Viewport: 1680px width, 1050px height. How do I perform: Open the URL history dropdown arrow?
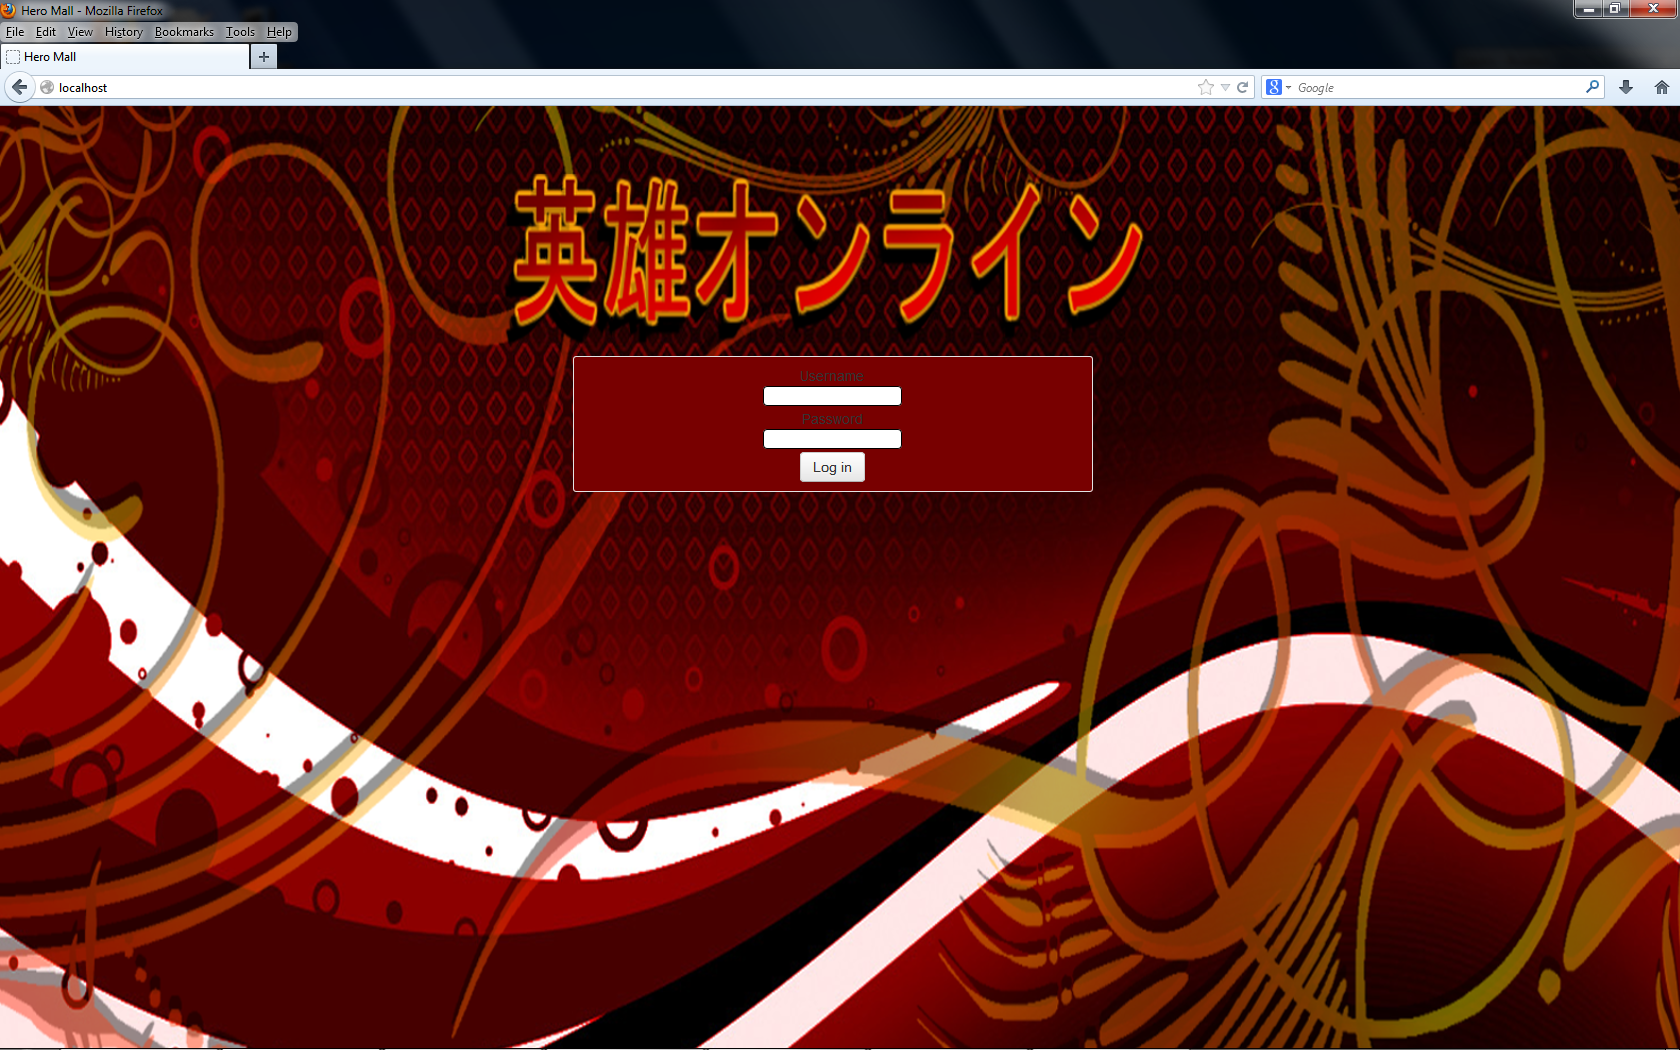coord(1225,87)
